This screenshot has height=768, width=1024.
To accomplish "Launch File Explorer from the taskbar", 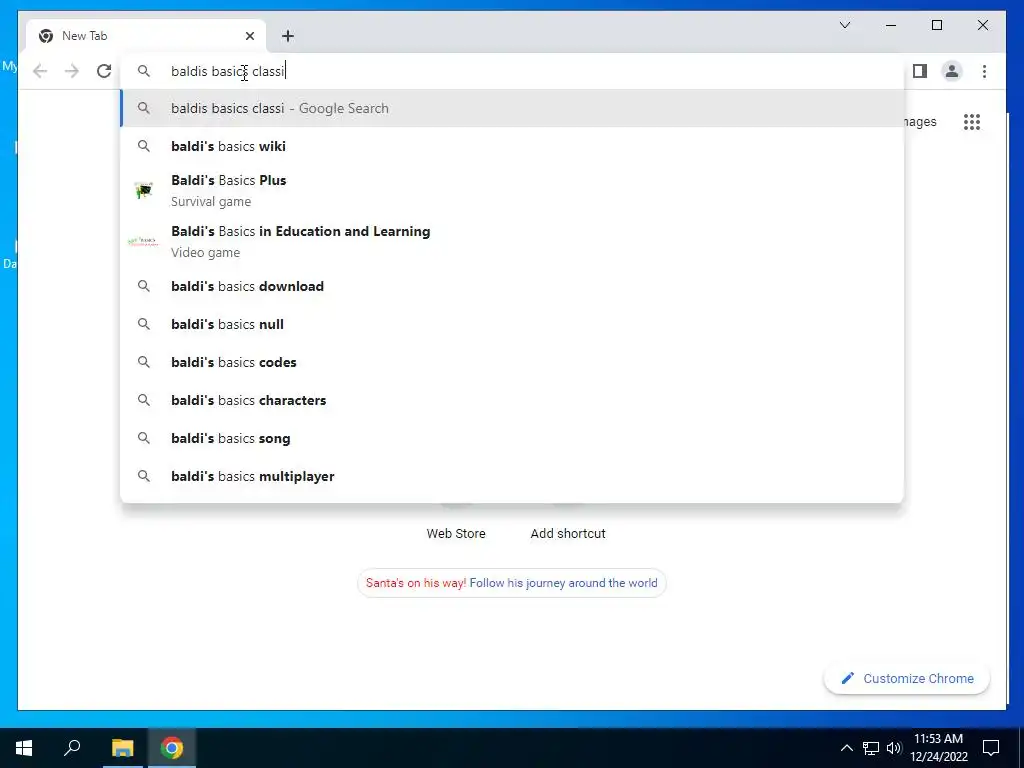I will point(122,748).
